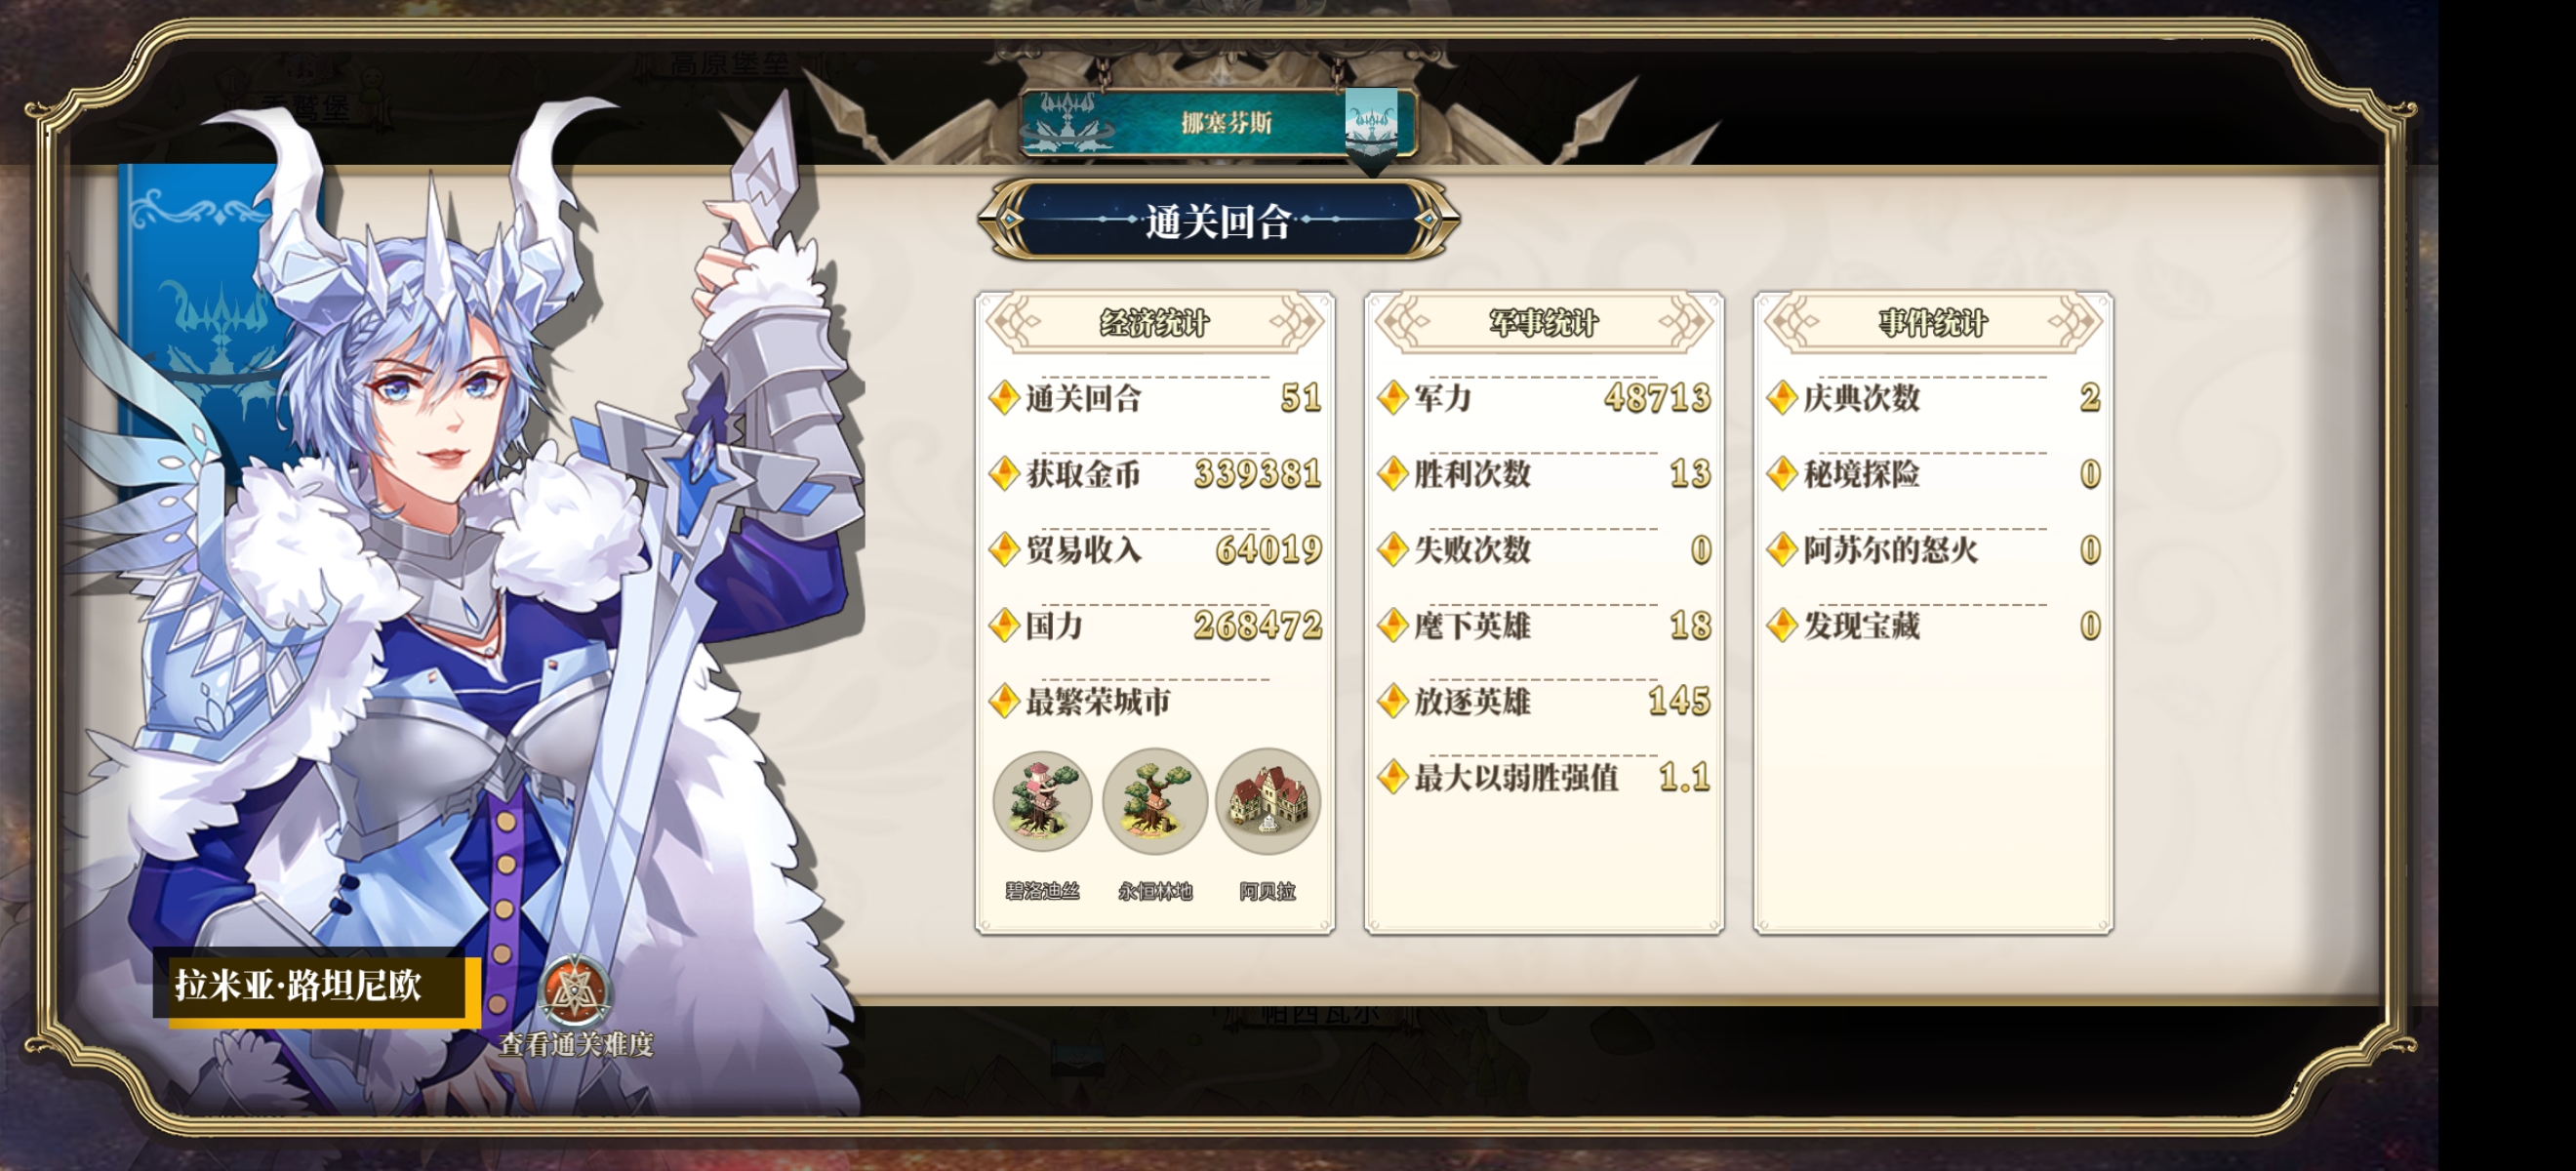Click the diamond icon beside 庆典次数
The height and width of the screenshot is (1171, 2576).
1781,398
